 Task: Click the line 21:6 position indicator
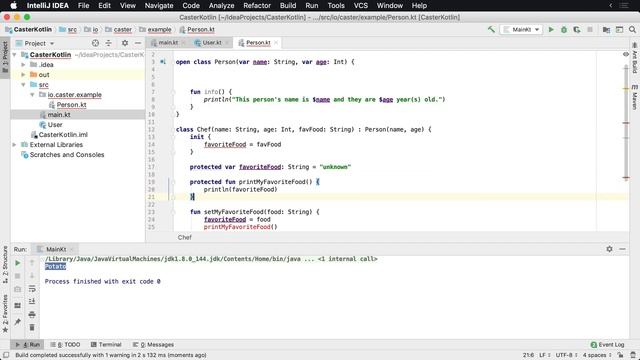(x=528, y=355)
